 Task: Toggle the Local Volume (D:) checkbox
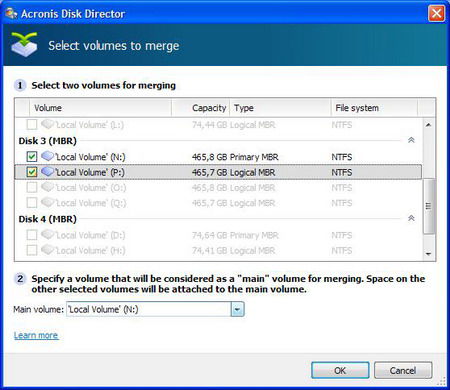(32, 235)
